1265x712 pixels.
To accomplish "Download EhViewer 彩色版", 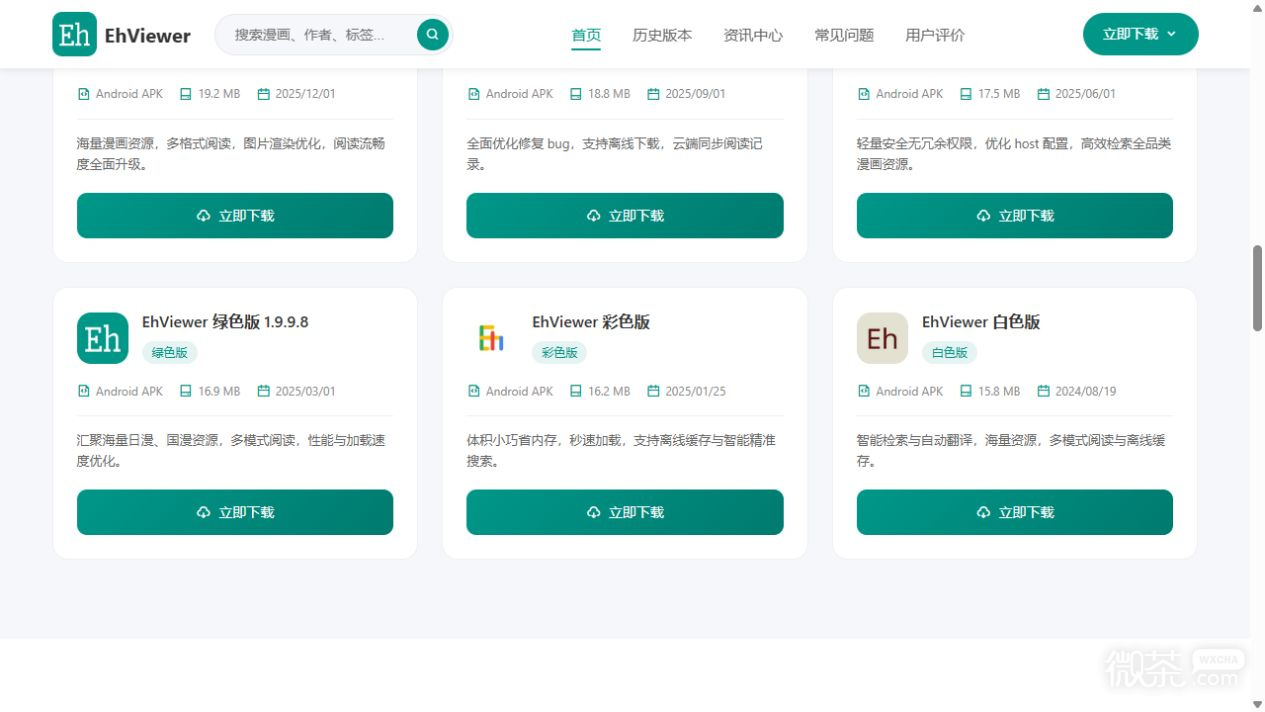I will coord(625,512).
